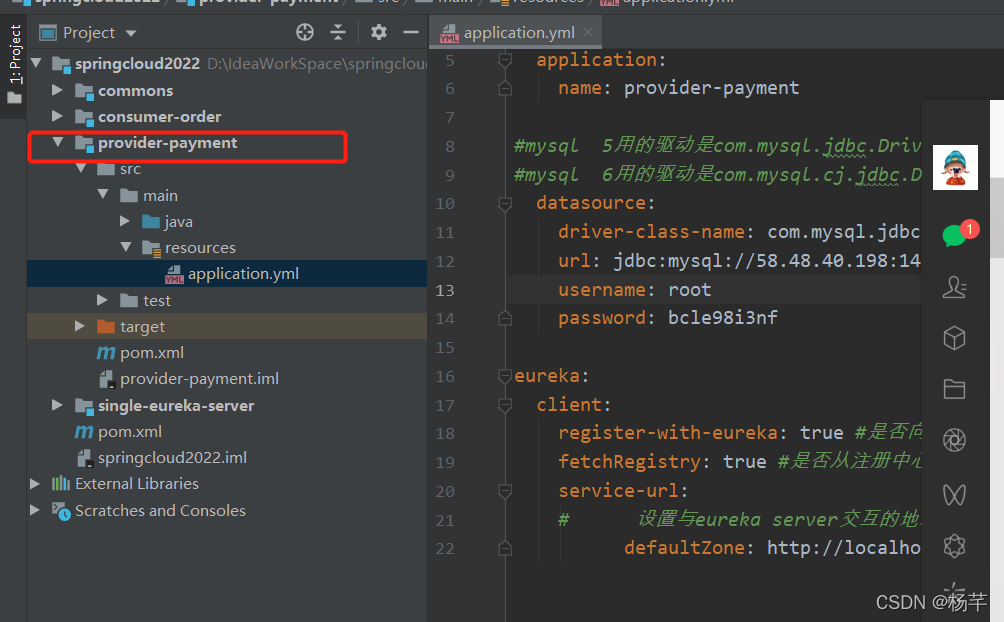1004x622 pixels.
Task: Fold the service-url block at line 20
Action: pyautogui.click(x=505, y=491)
